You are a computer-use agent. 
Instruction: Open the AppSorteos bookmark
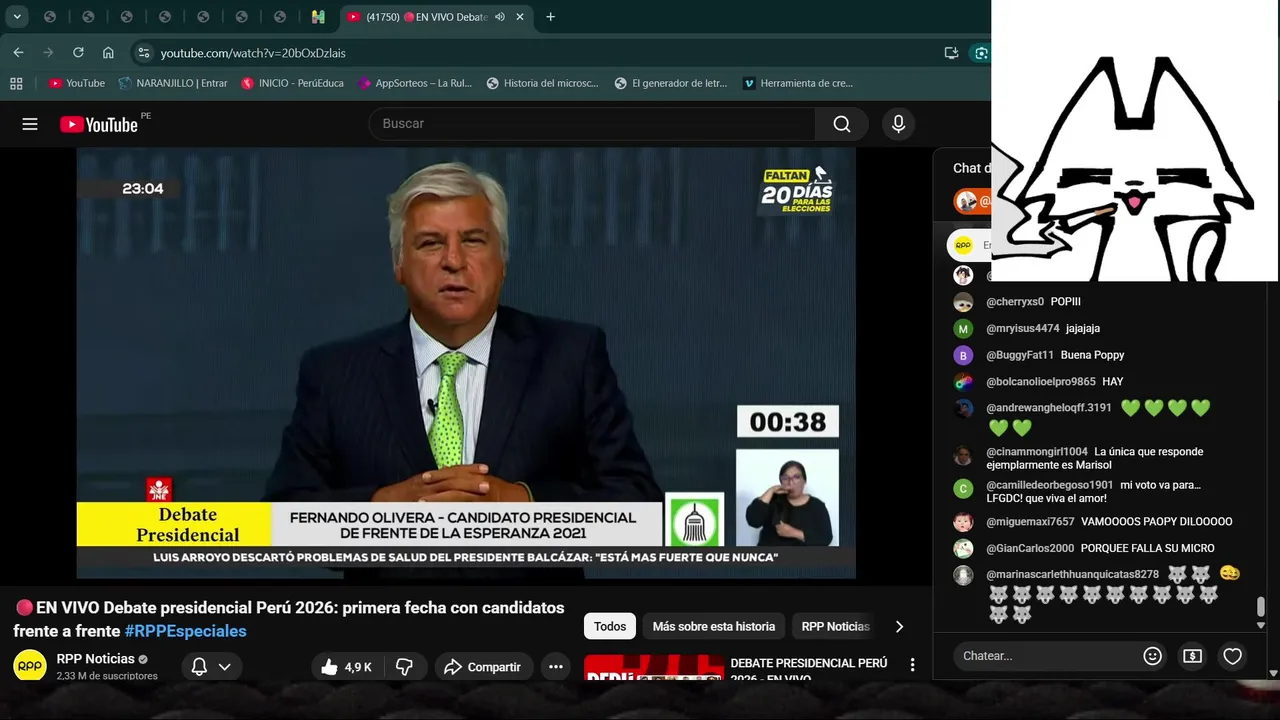coord(415,83)
